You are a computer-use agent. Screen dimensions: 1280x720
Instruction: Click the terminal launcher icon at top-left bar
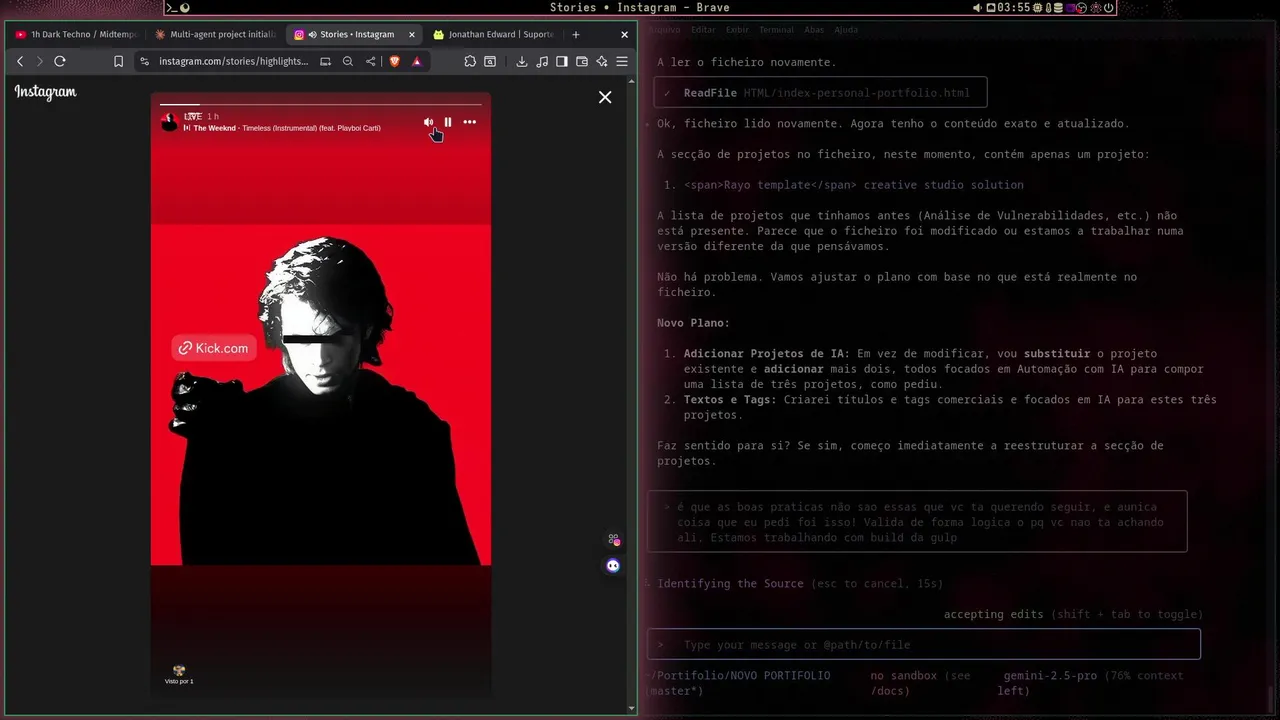click(x=172, y=8)
